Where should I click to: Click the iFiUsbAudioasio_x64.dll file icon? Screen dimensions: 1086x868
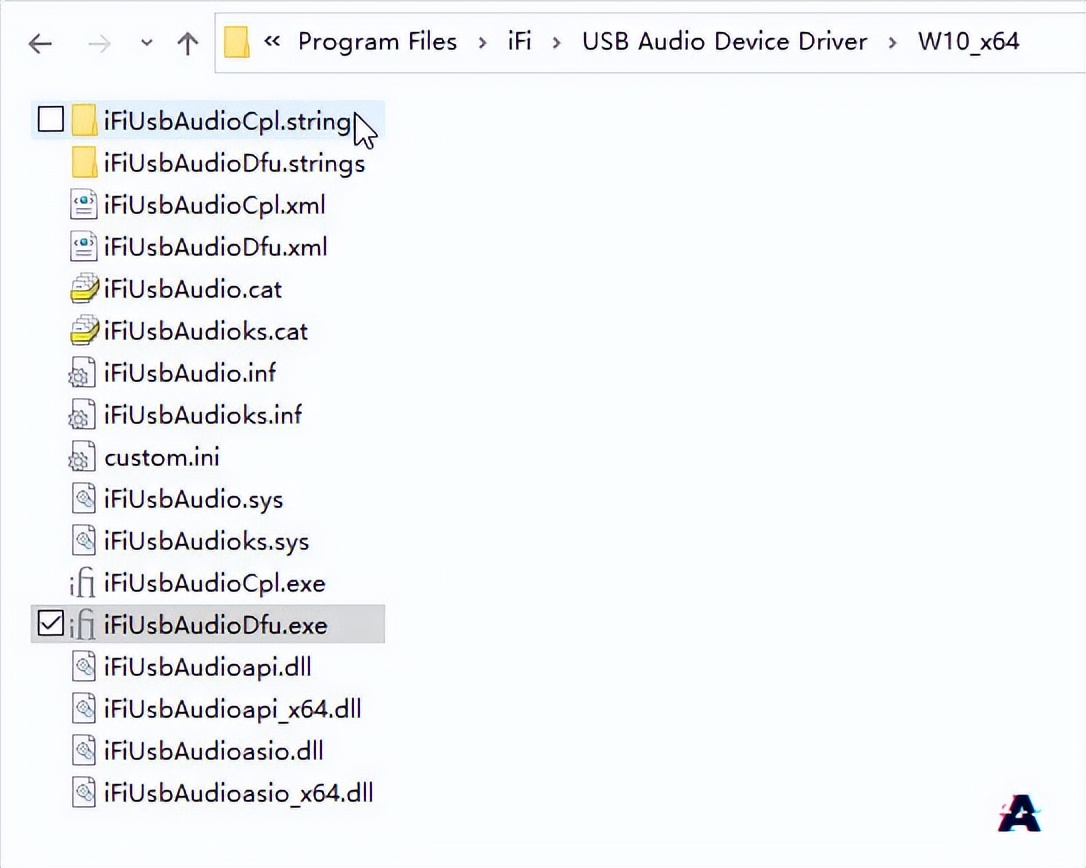pyautogui.click(x=84, y=792)
